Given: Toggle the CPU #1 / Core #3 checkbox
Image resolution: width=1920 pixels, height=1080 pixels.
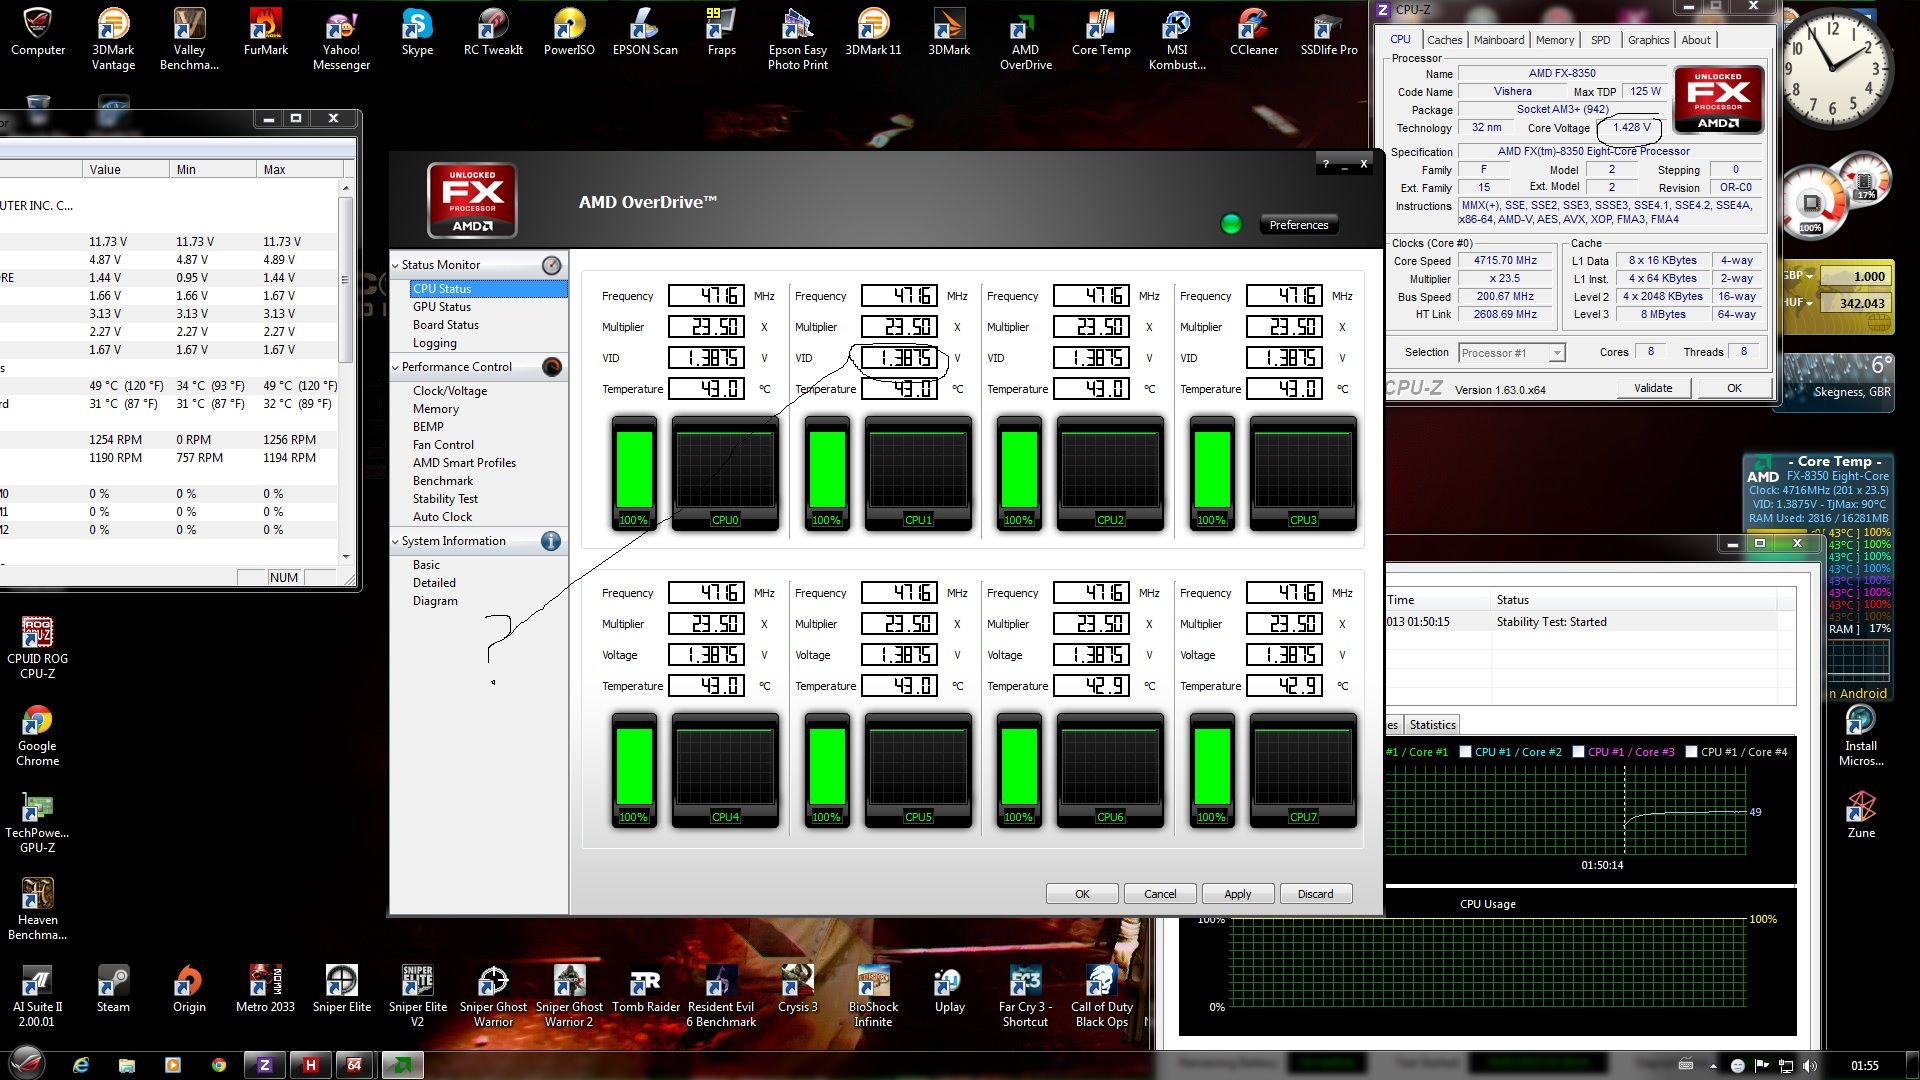Looking at the screenshot, I should [x=1579, y=752].
